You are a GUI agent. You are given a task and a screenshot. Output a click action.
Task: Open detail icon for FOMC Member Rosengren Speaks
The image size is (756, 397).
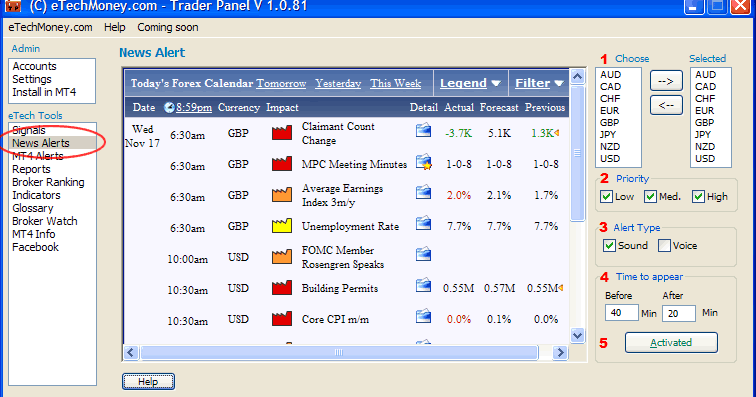coord(423,254)
